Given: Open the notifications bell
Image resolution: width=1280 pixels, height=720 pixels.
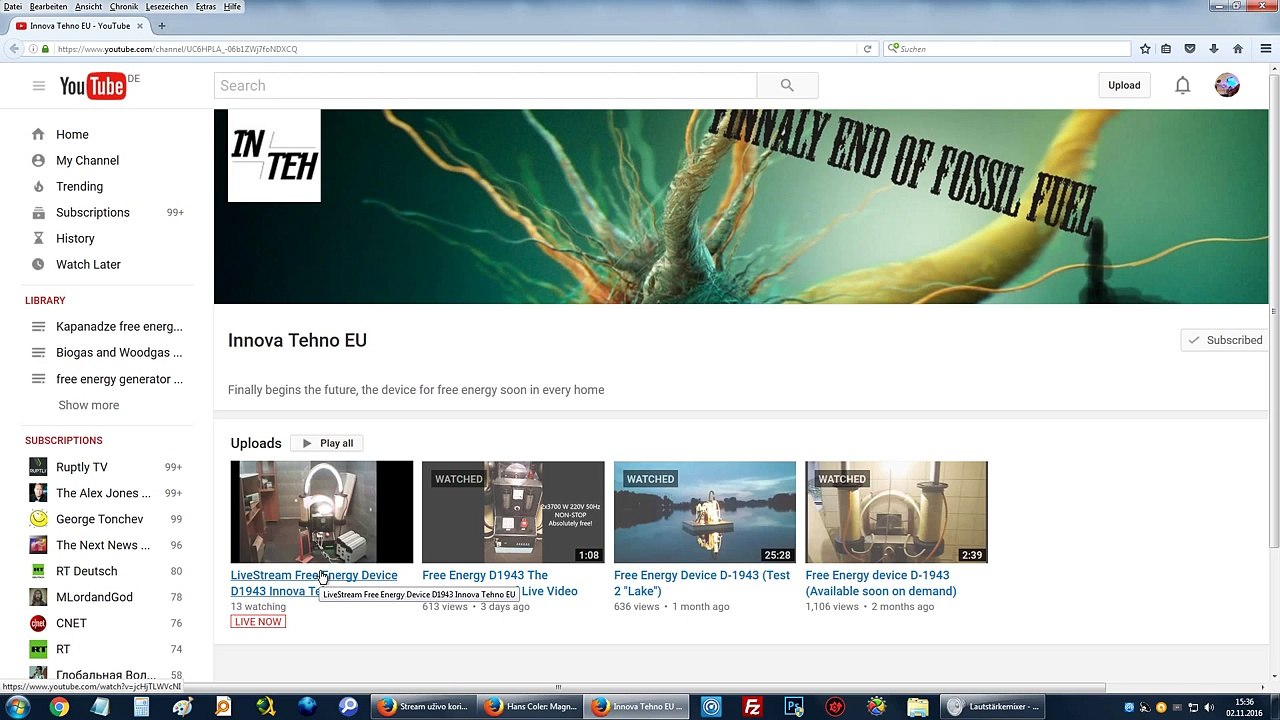Looking at the screenshot, I should 1183,86.
